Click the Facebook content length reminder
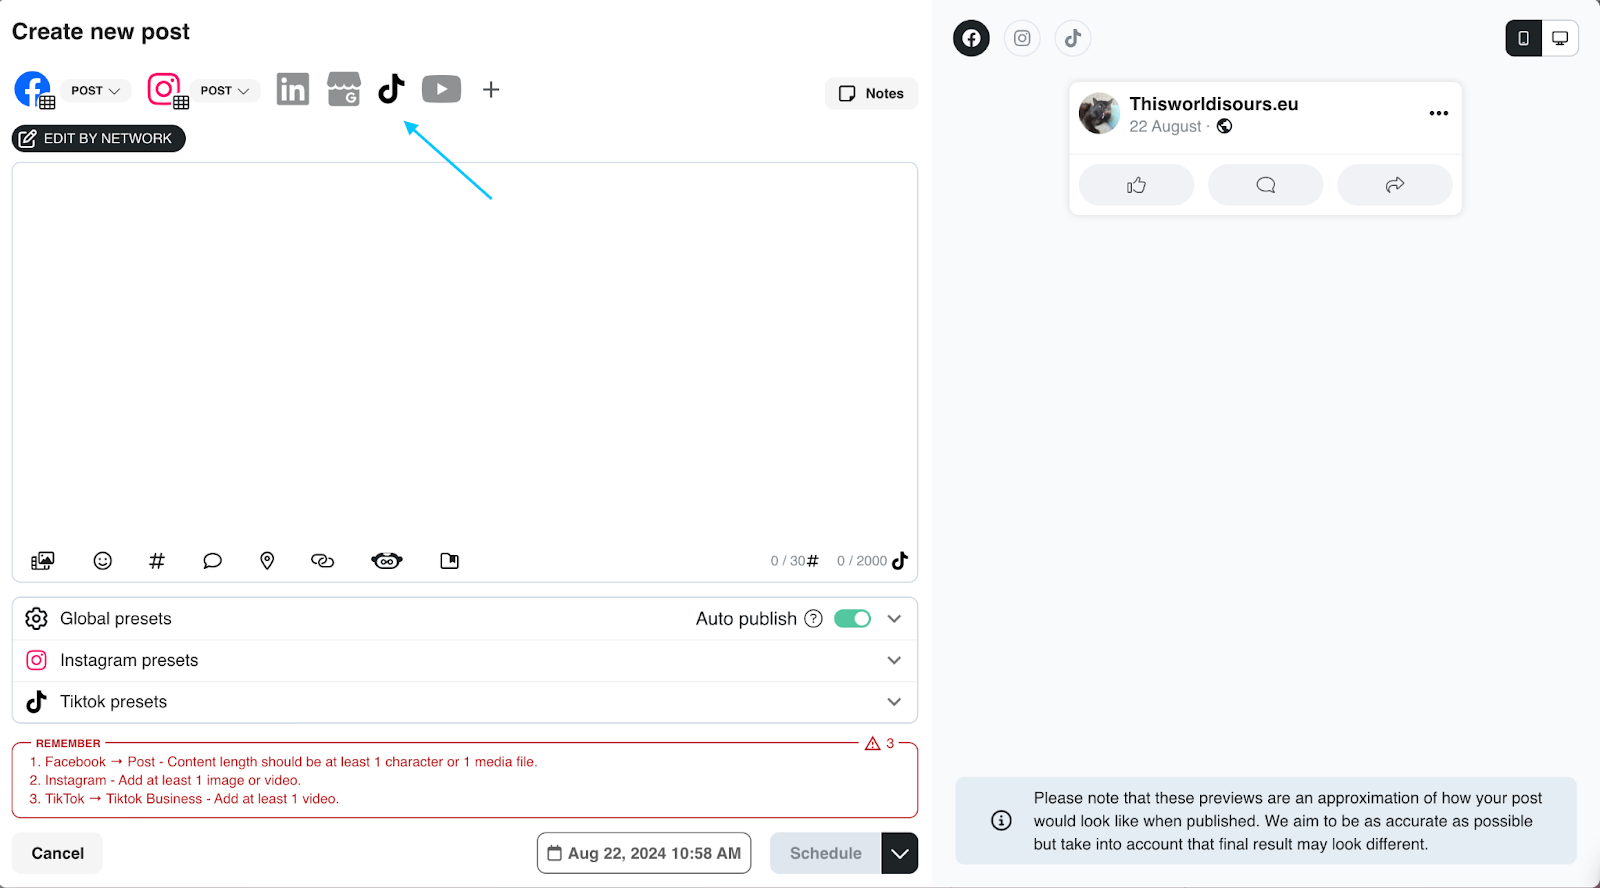Screen dimensions: 1600x888 pos(284,762)
